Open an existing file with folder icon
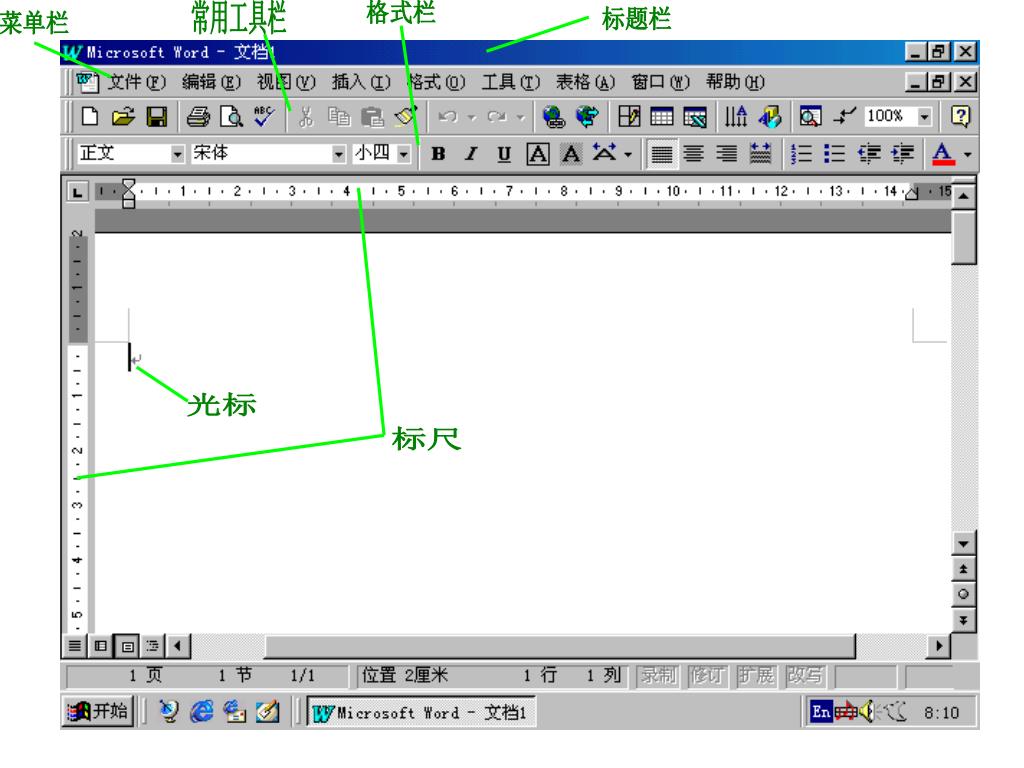The image size is (1024, 768). (x=123, y=117)
